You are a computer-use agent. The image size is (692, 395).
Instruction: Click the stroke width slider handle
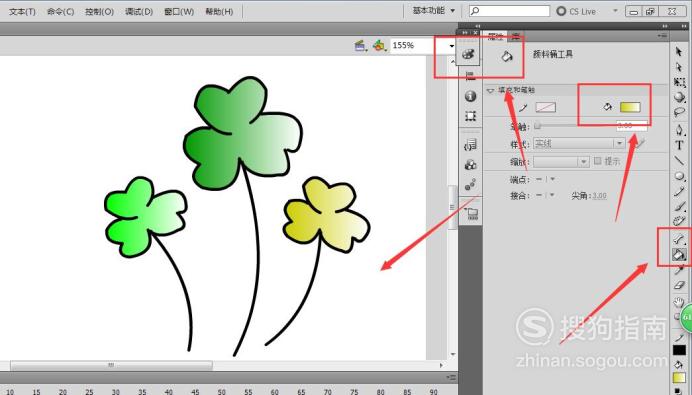pyautogui.click(x=537, y=126)
